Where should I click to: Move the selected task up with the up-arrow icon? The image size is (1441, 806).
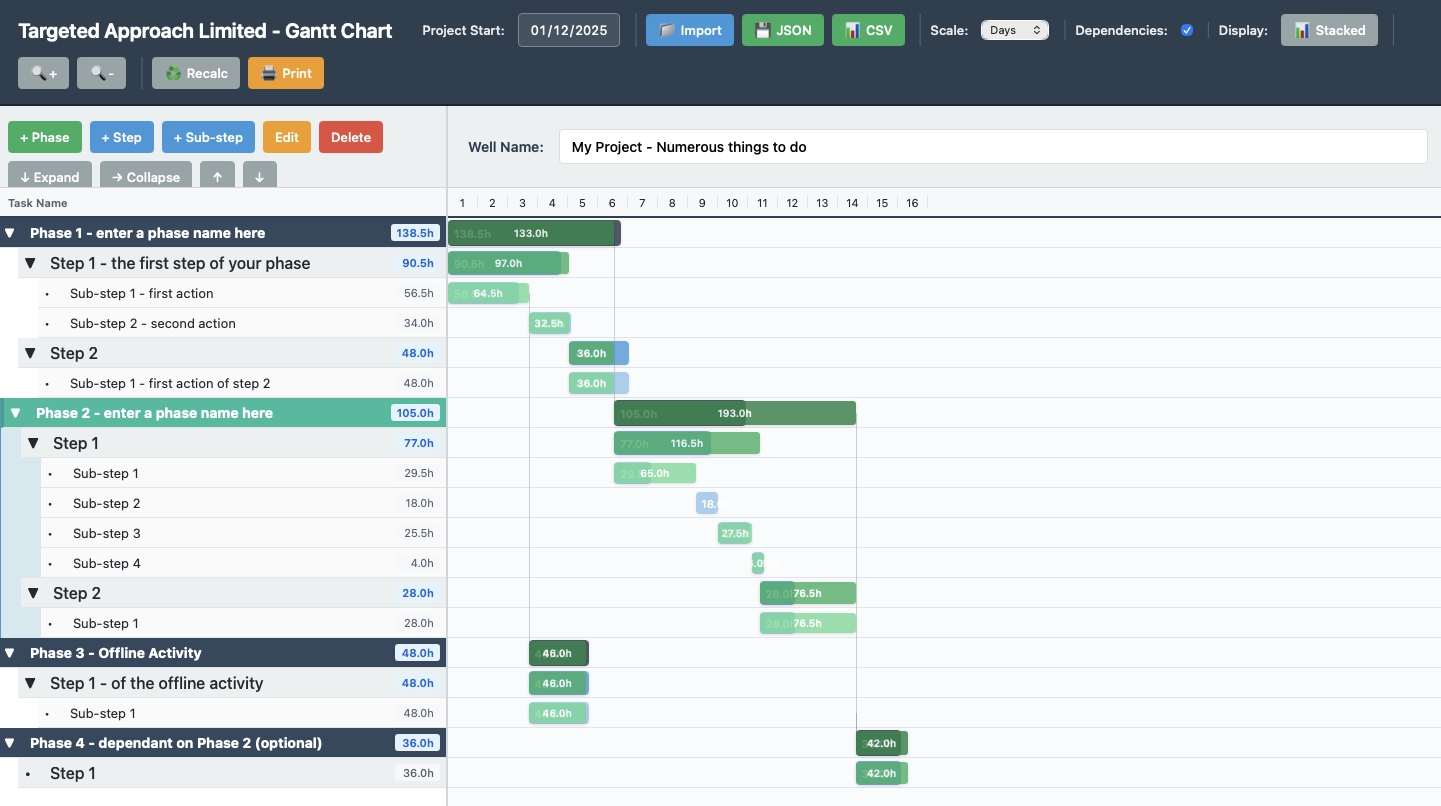pos(217,174)
